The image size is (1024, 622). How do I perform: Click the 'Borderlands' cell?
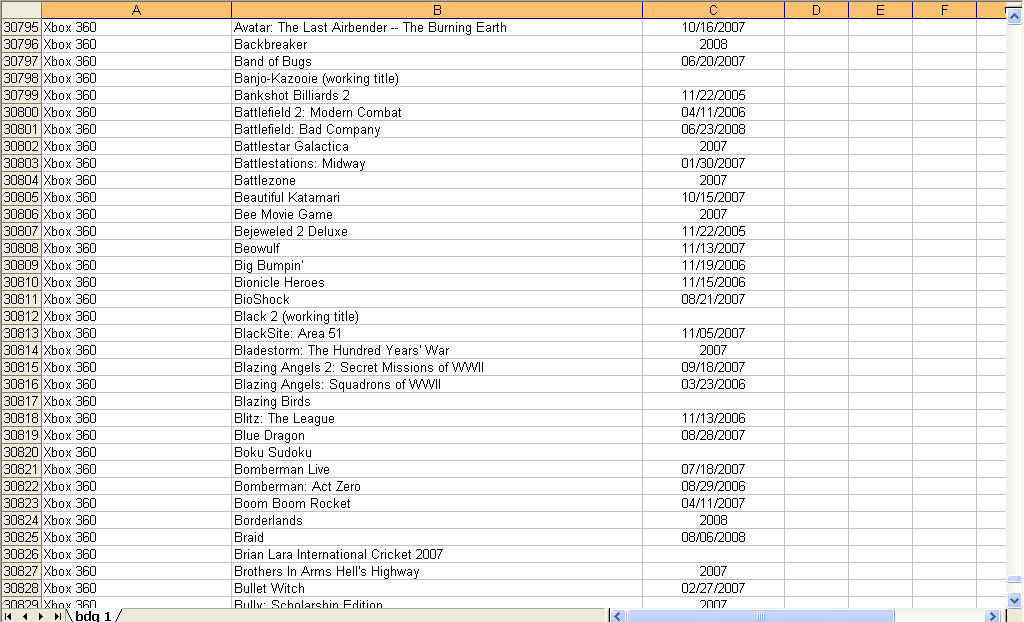coord(437,520)
